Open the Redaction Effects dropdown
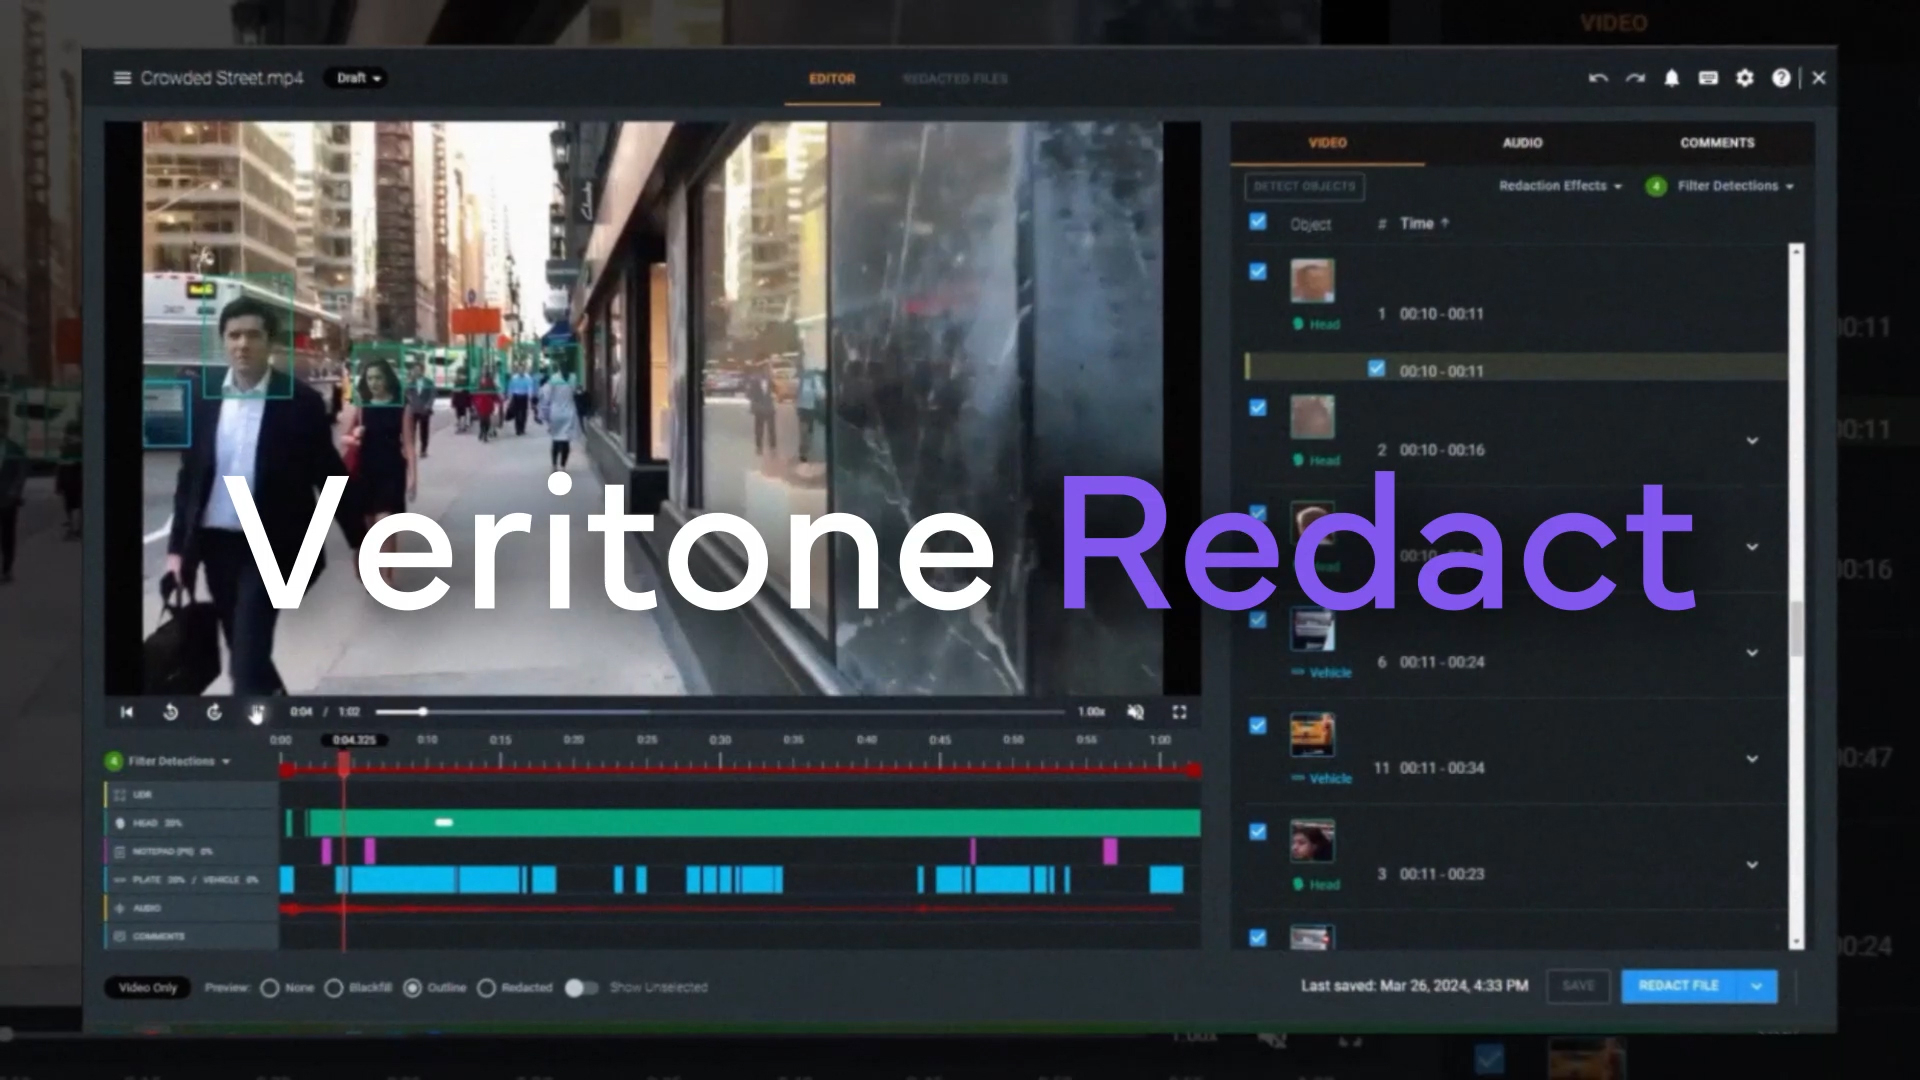 (x=1560, y=186)
